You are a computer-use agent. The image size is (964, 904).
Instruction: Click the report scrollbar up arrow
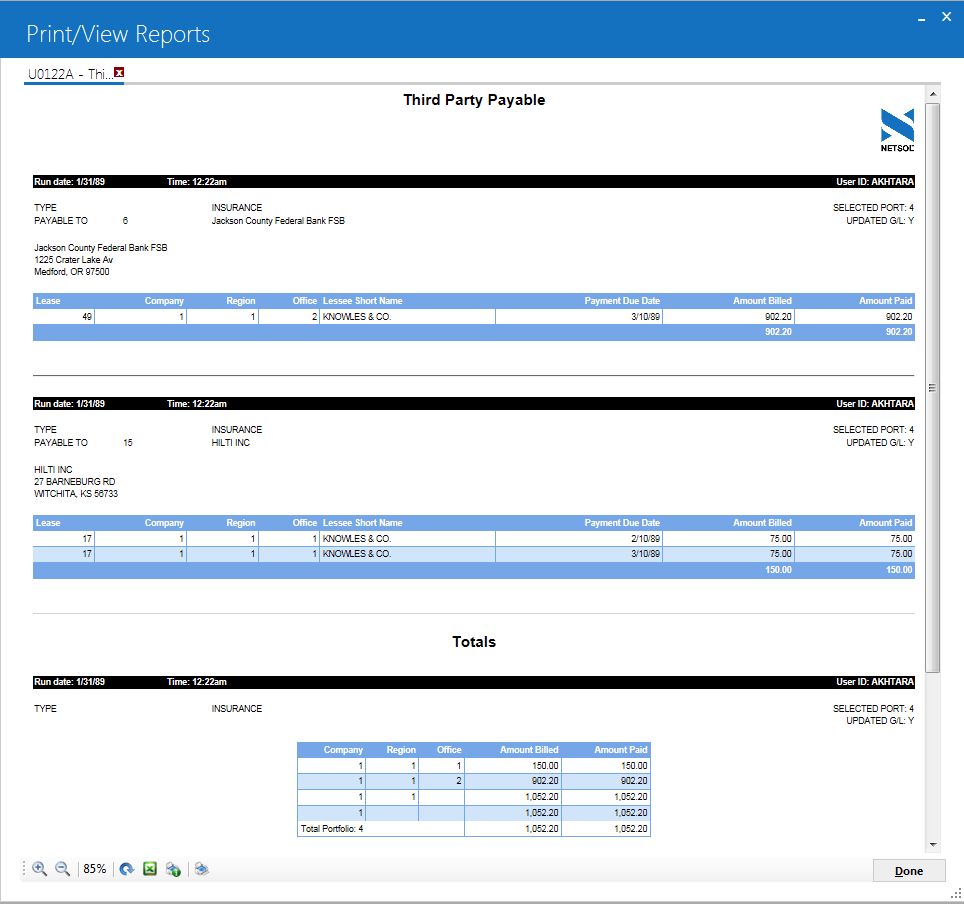pos(933,94)
